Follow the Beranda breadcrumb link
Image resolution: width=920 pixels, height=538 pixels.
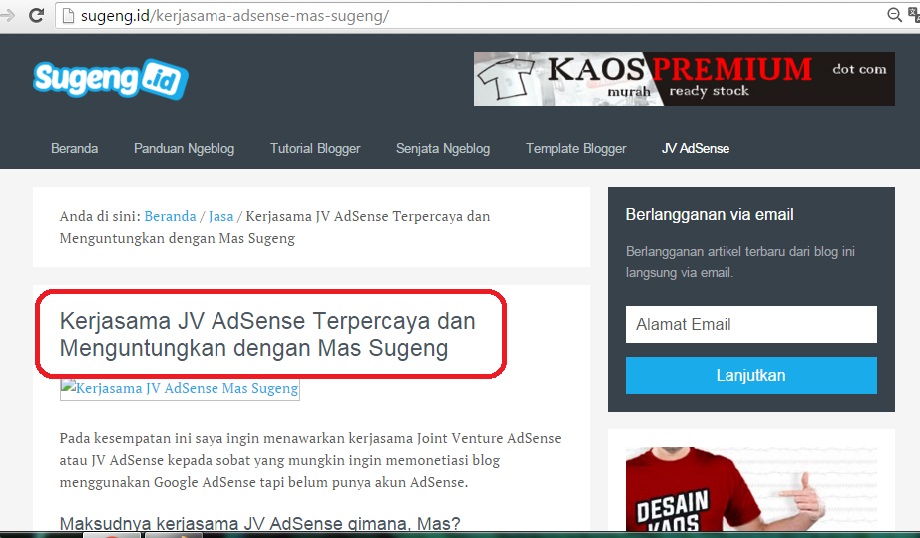tap(170, 216)
